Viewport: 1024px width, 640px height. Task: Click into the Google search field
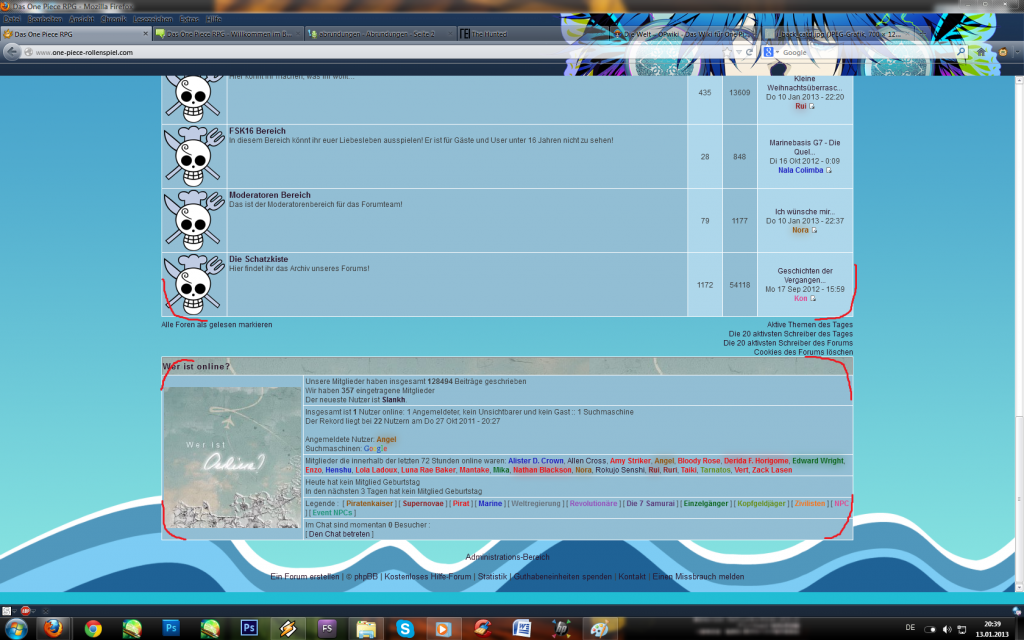tap(867, 52)
